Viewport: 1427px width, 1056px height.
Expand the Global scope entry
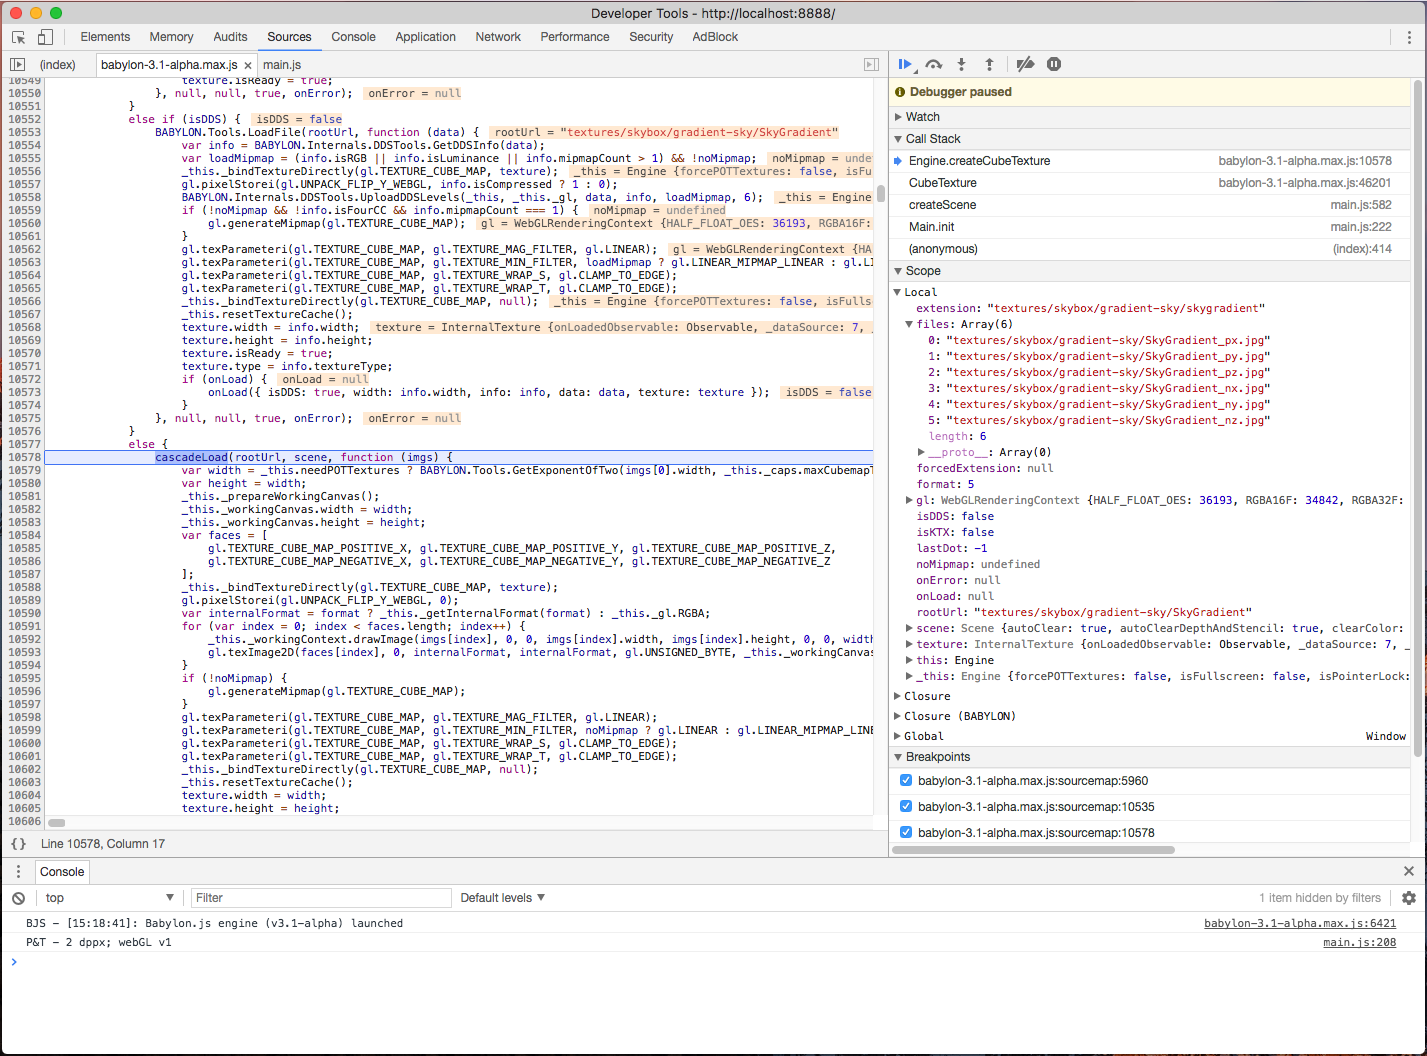(x=922, y=736)
